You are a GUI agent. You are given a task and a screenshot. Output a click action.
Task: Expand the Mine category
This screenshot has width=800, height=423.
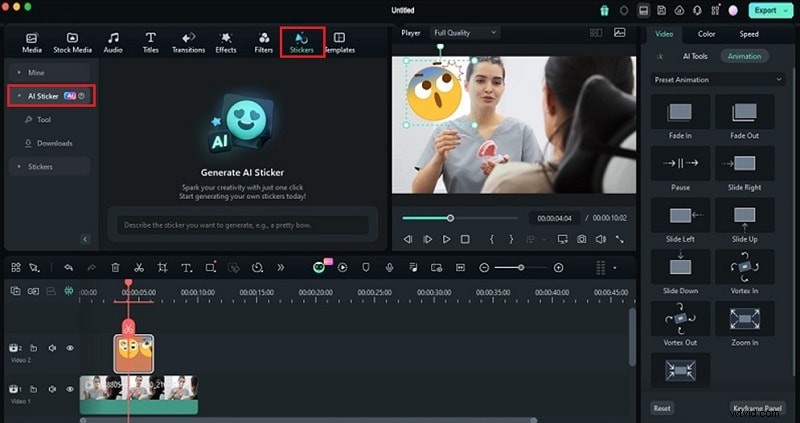click(x=49, y=72)
